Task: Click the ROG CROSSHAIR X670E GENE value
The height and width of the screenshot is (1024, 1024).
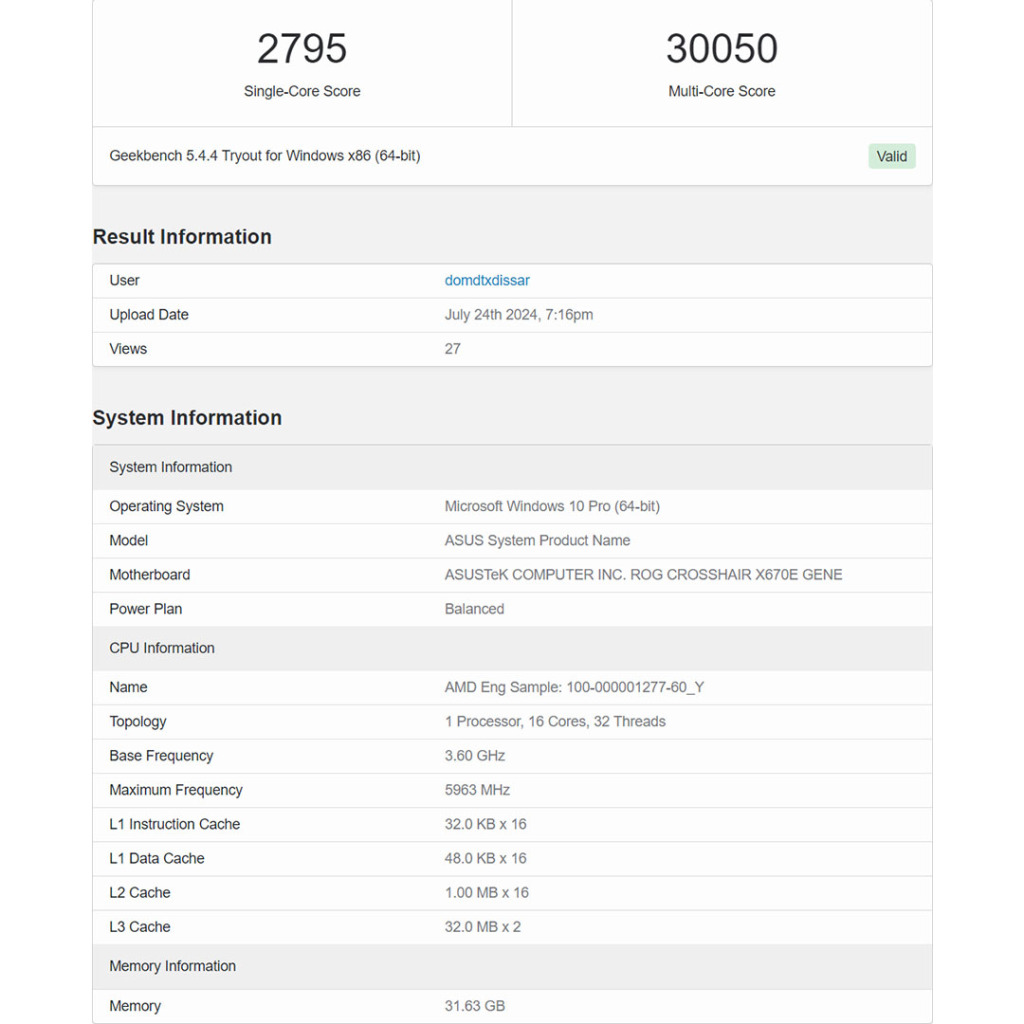Action: pyautogui.click(x=643, y=575)
